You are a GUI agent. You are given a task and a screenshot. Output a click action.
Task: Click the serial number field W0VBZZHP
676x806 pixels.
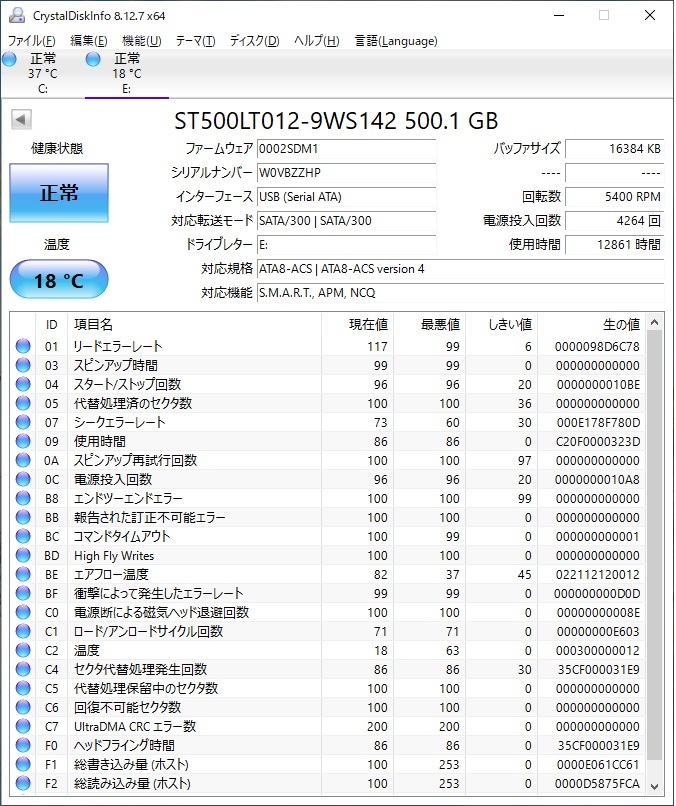point(346,173)
